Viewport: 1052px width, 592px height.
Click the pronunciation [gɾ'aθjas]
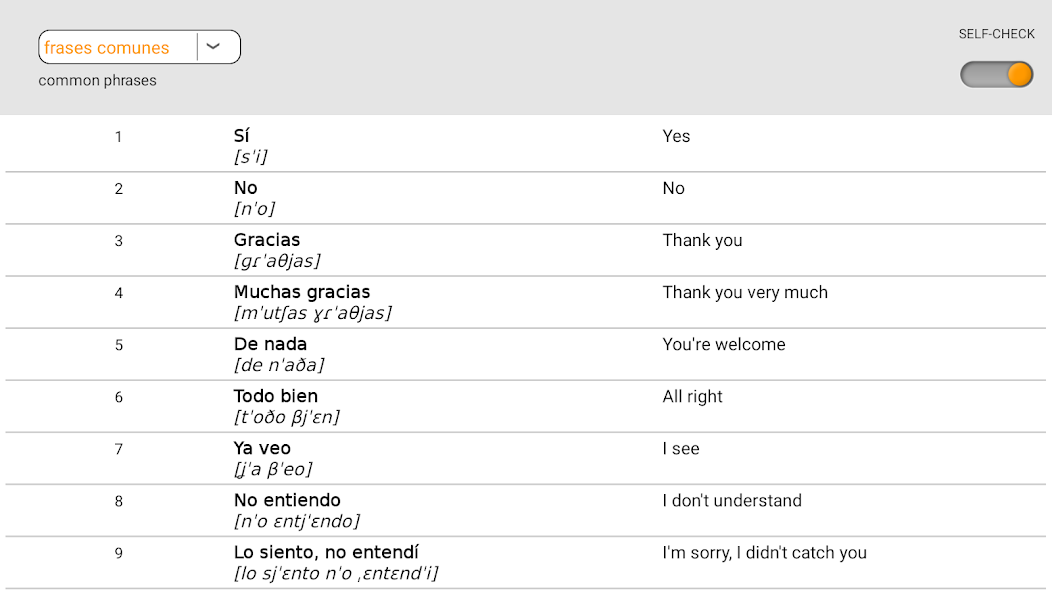277,260
